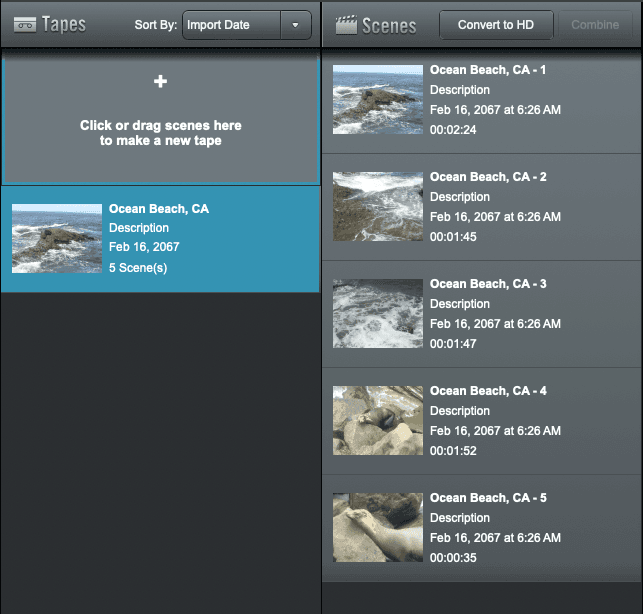
Task: Click the duration 00:00:35
Action: tap(453, 558)
